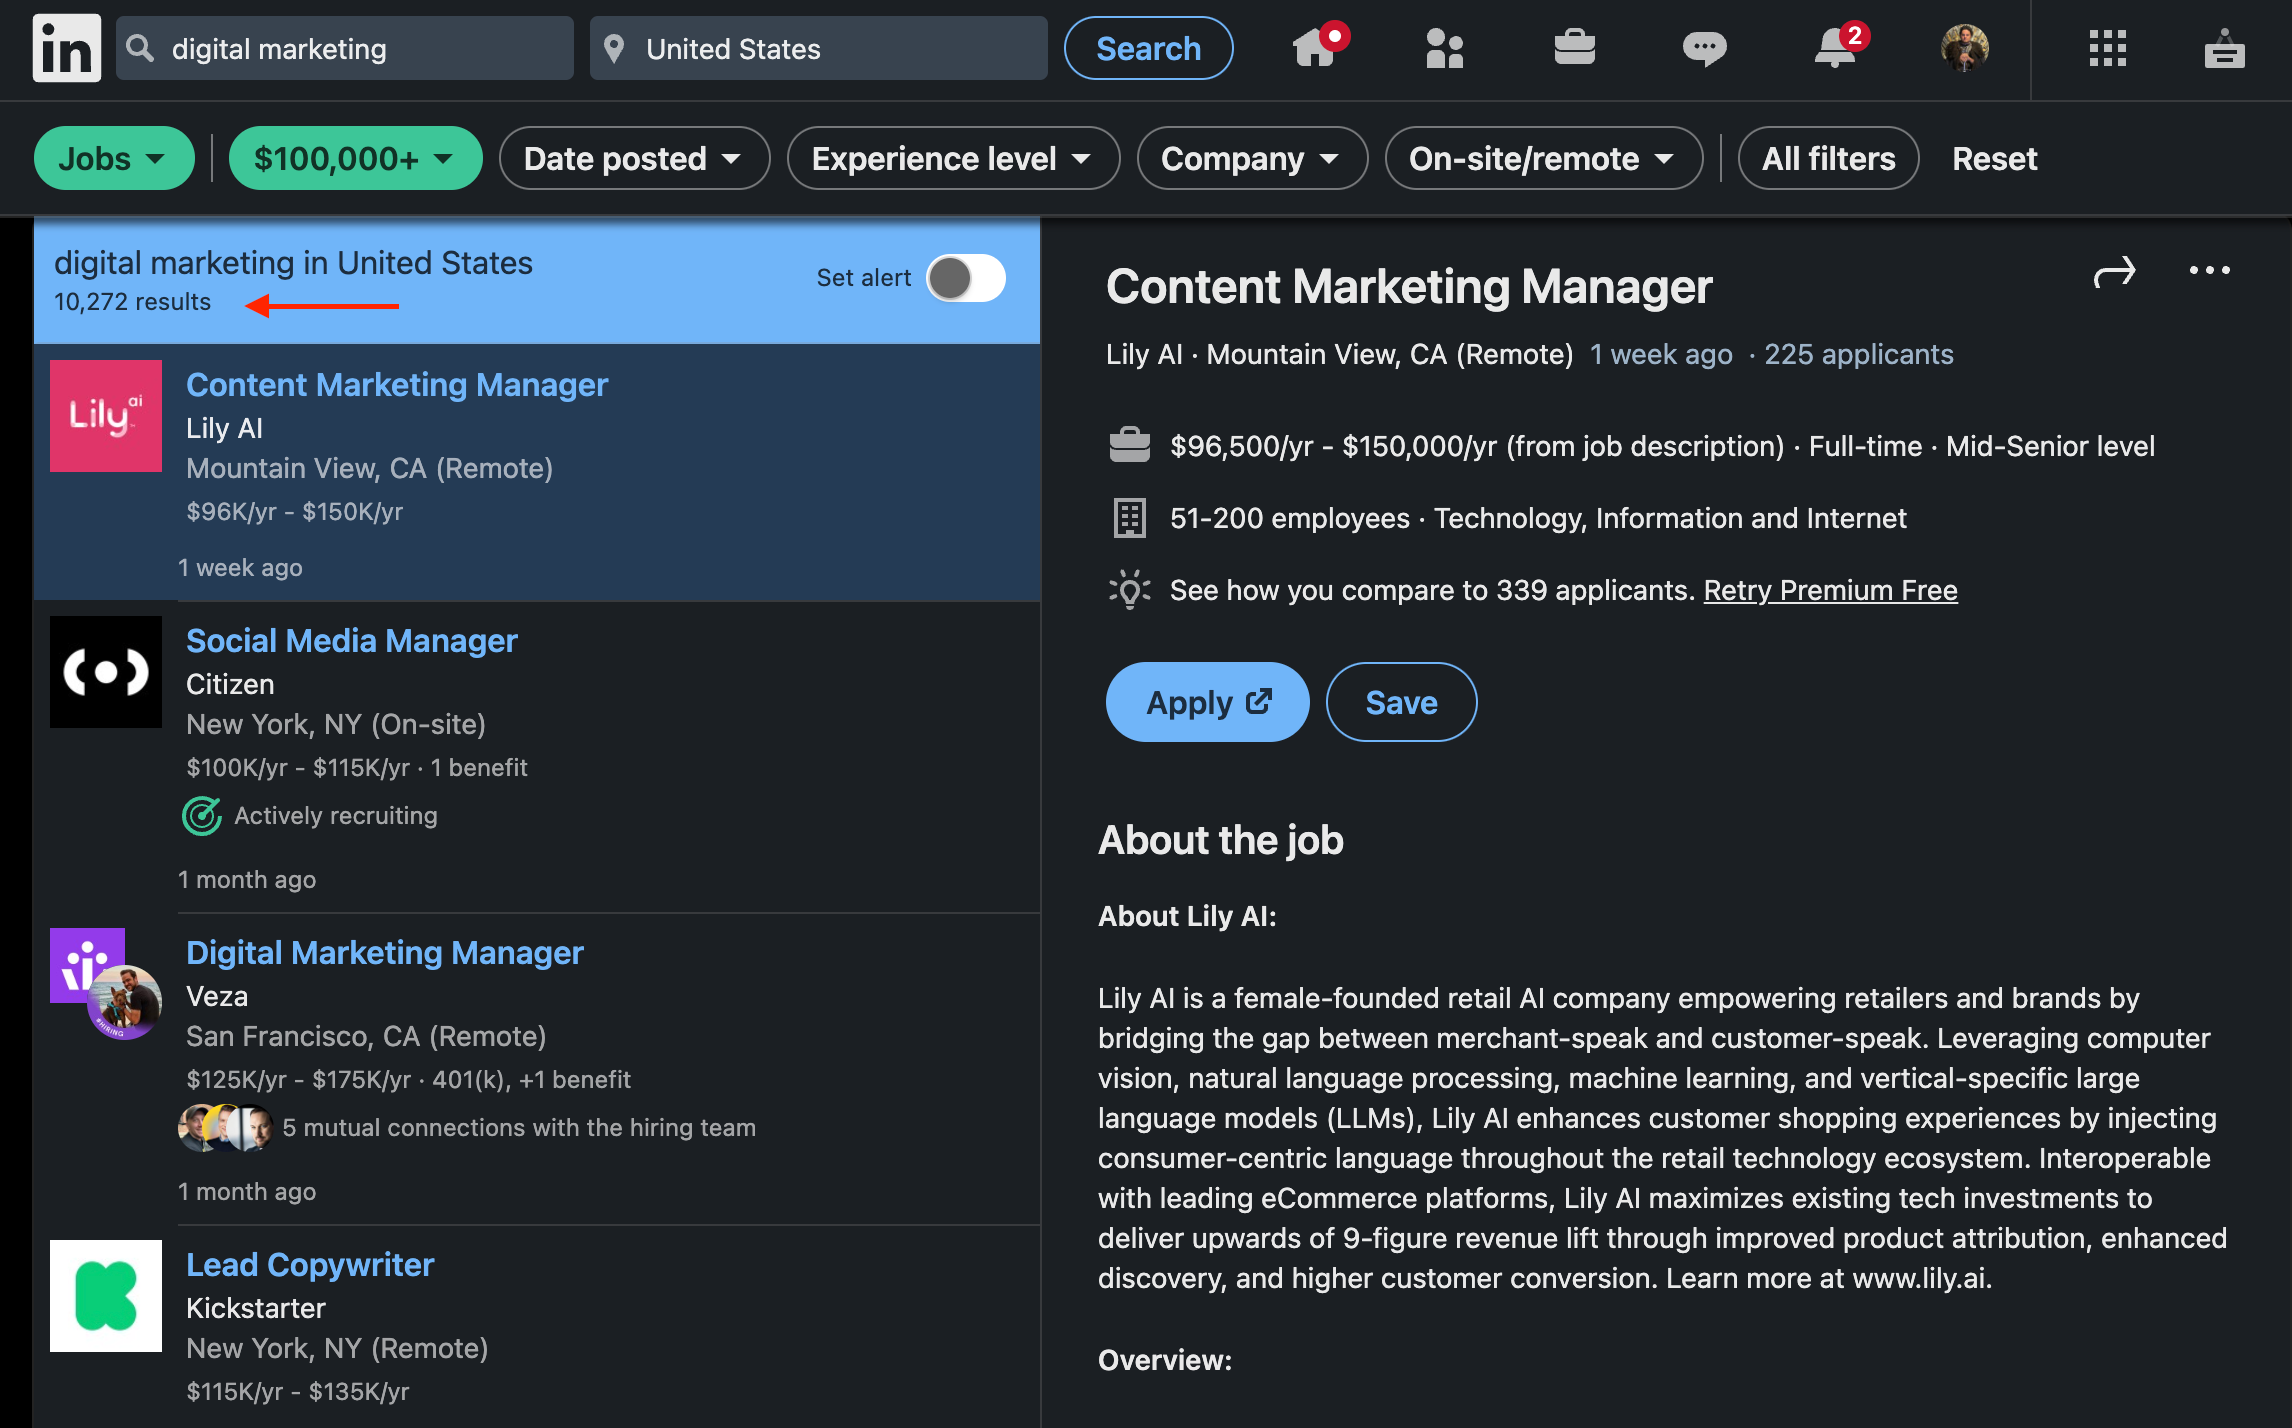
Task: Click the Kickstarter company logo
Action: [x=106, y=1295]
